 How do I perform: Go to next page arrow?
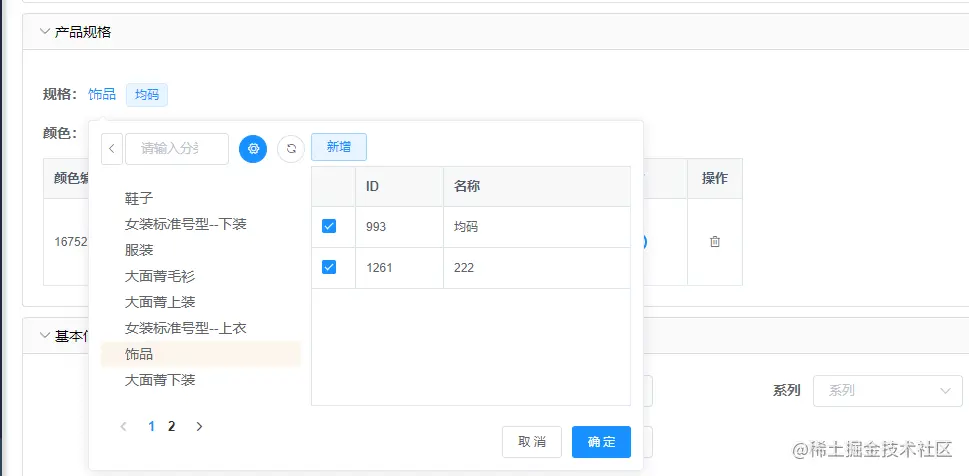199,426
